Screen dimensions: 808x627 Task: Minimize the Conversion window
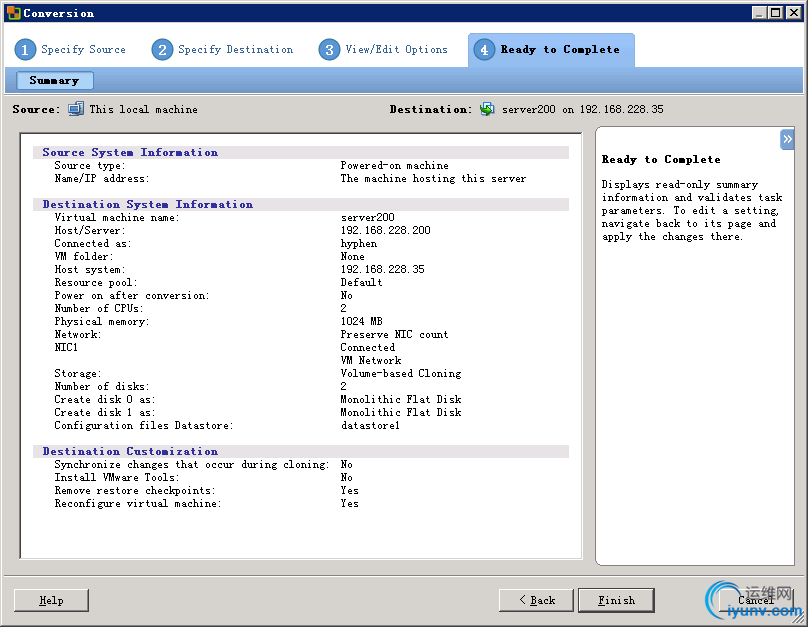(759, 13)
